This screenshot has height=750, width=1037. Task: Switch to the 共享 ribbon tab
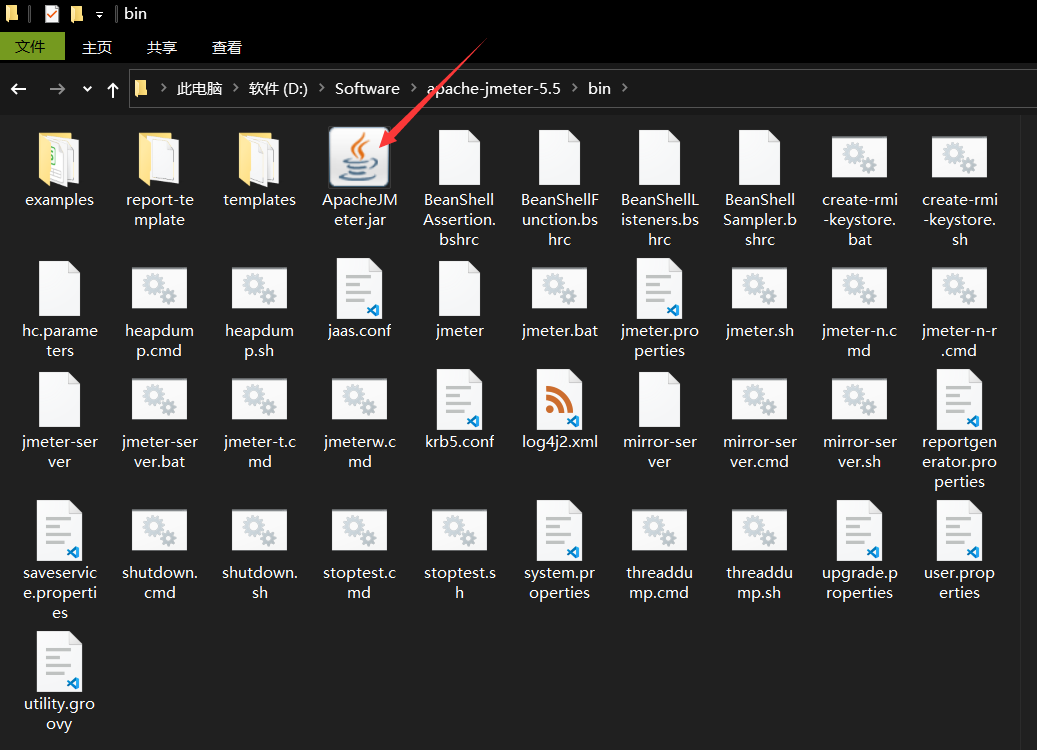(161, 48)
